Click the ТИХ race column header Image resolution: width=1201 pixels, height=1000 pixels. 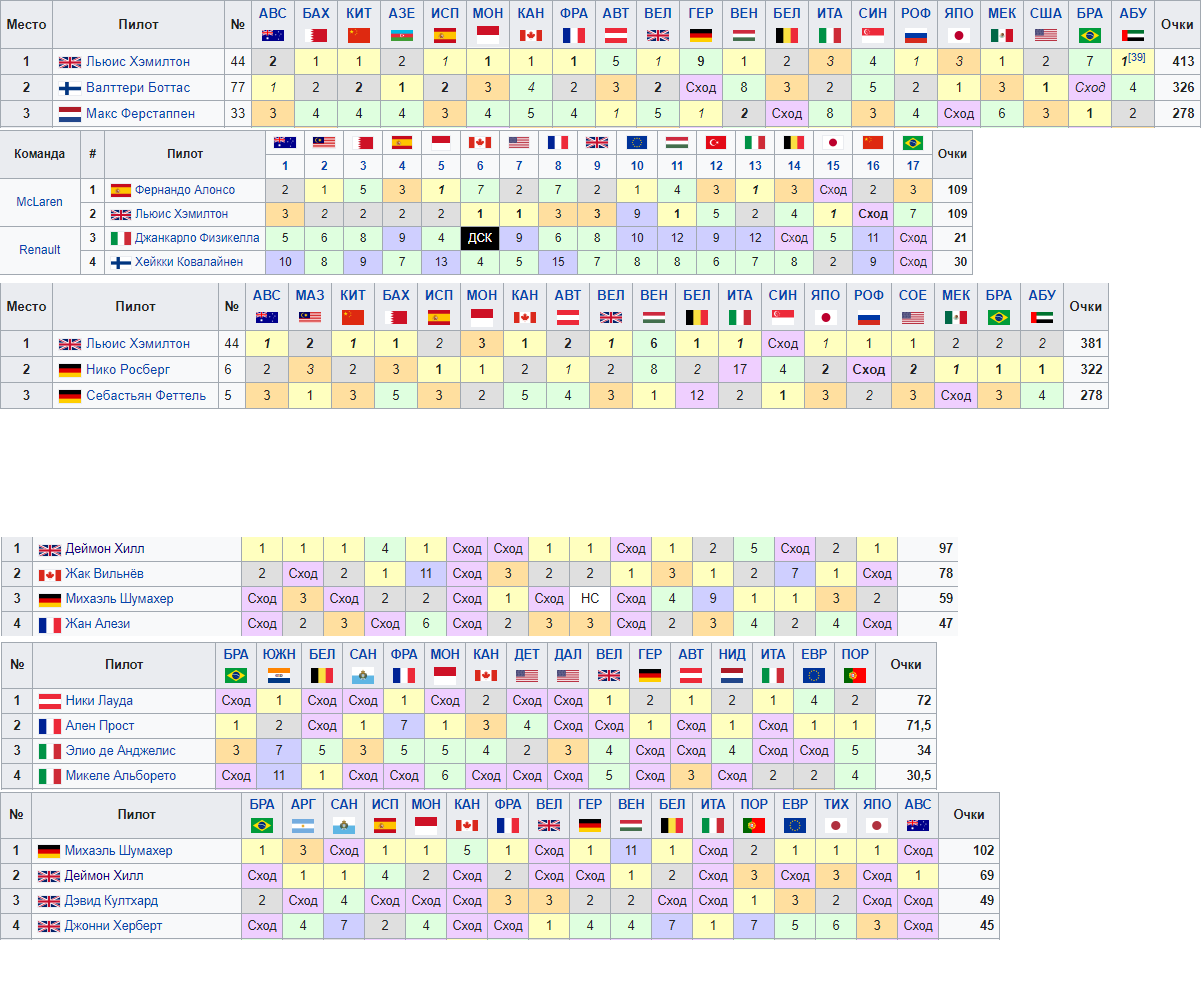(x=836, y=804)
